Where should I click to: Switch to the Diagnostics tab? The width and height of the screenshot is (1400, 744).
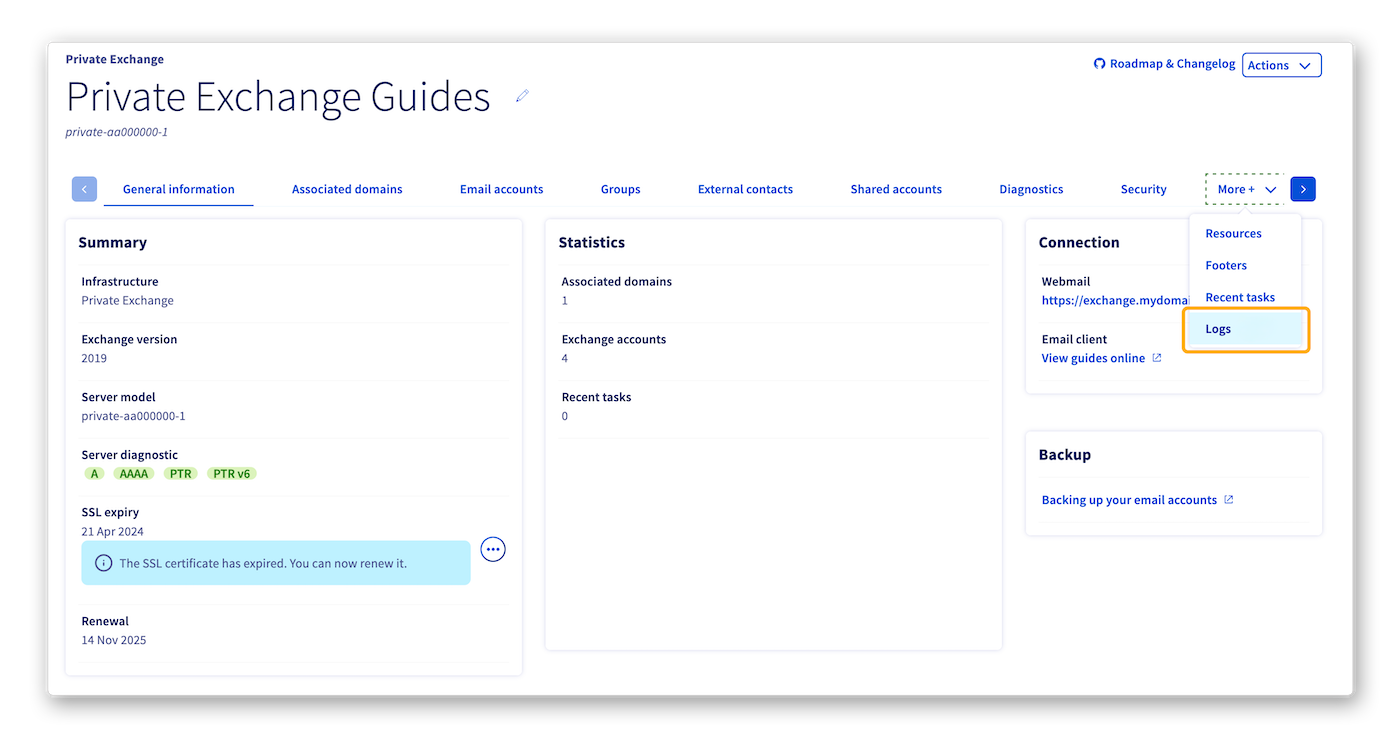[x=1031, y=188]
